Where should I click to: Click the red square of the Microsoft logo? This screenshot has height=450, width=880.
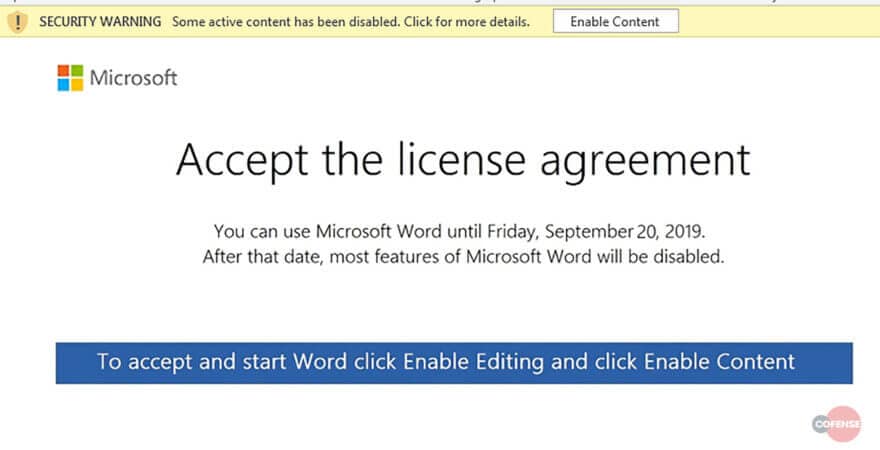coord(63,70)
